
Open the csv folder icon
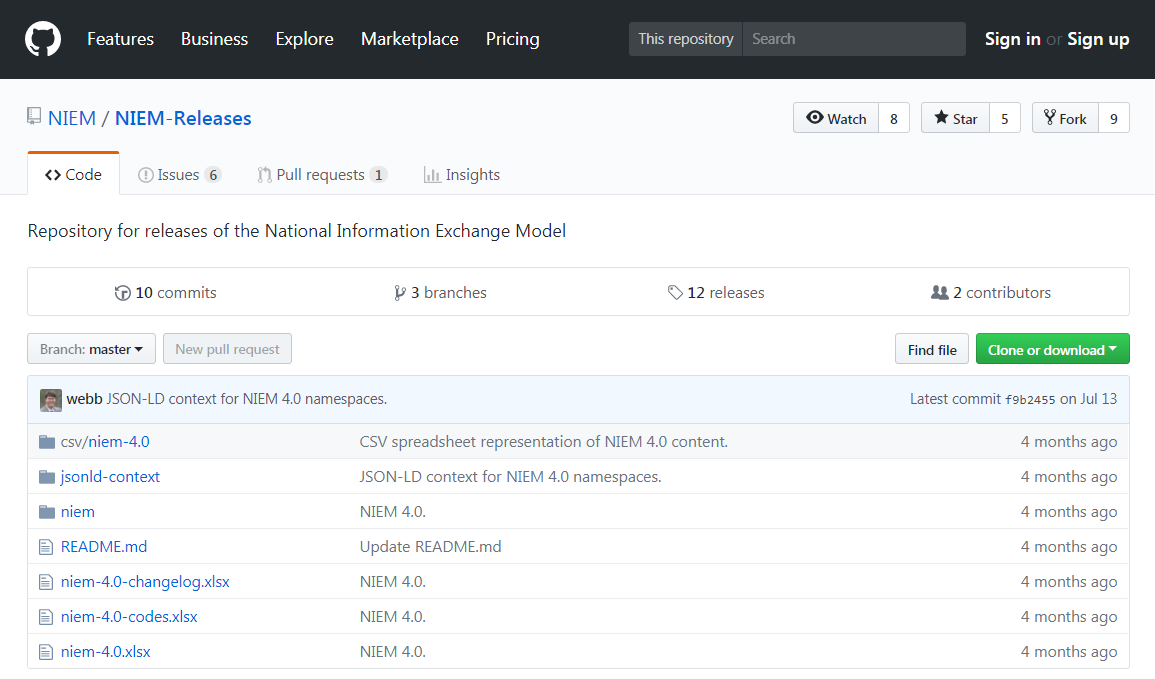pyautogui.click(x=46, y=442)
